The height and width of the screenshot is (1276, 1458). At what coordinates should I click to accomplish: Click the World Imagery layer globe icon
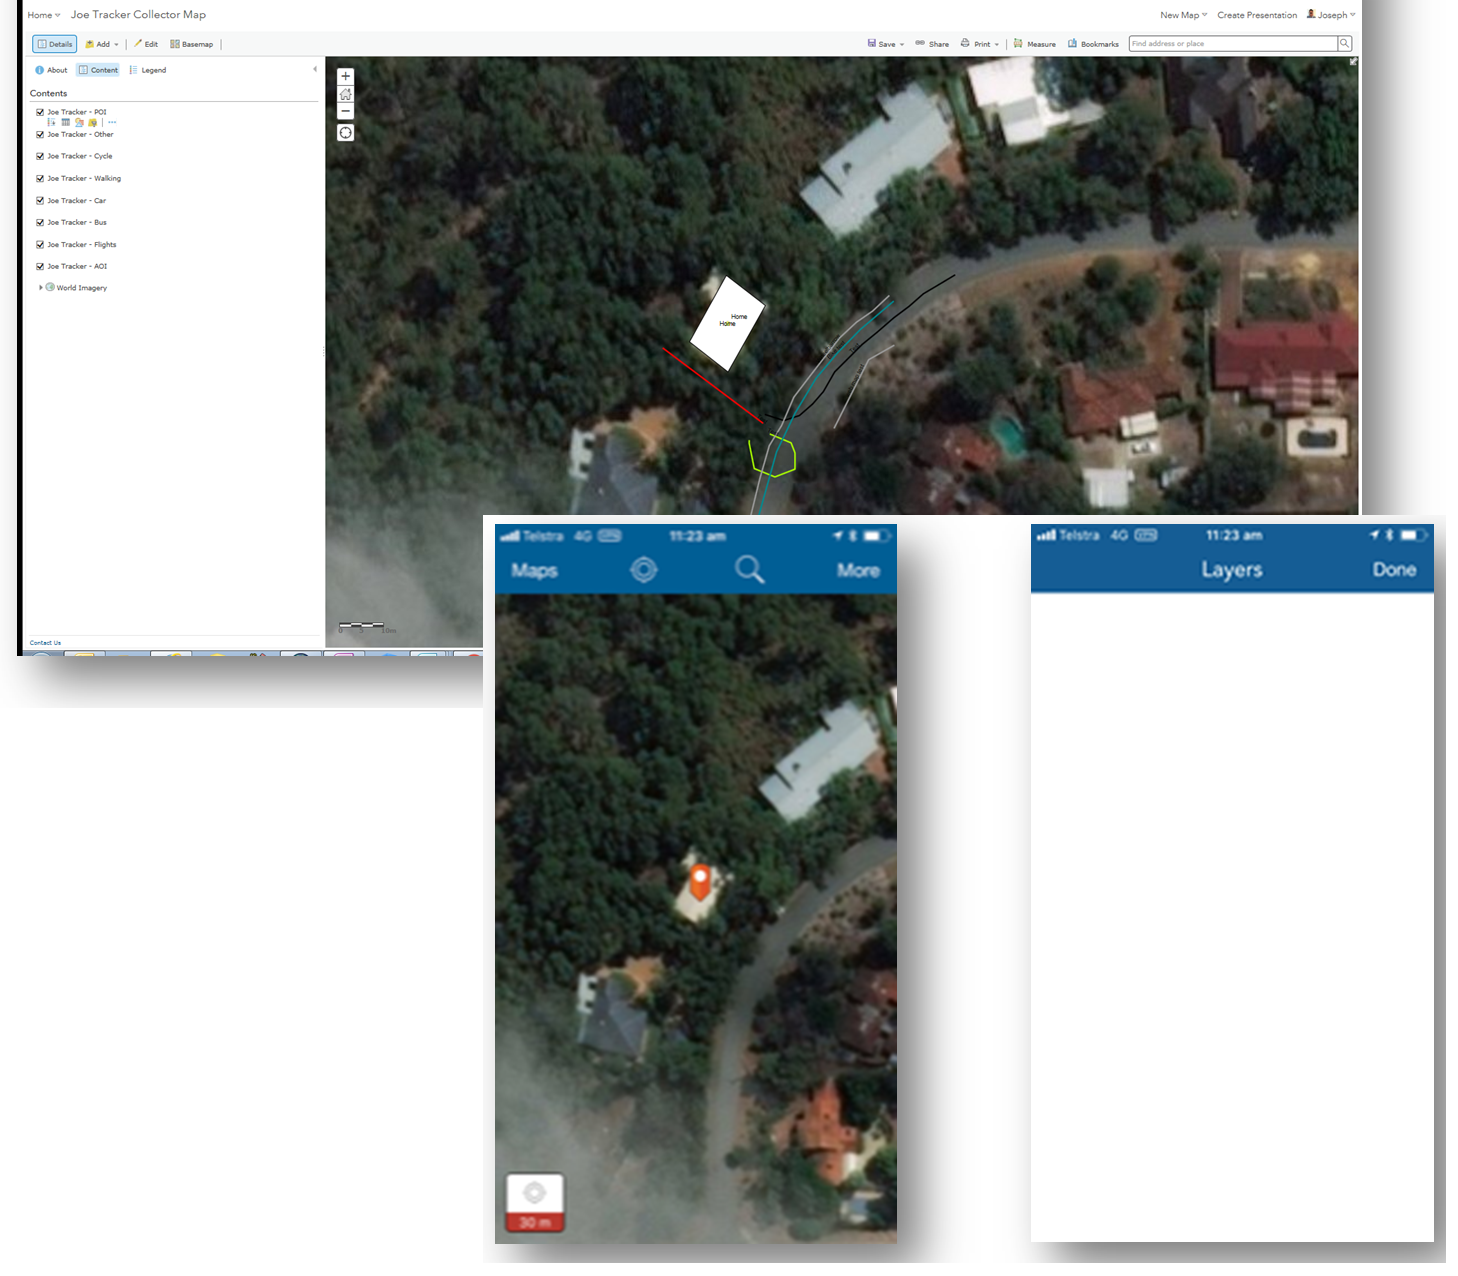coord(50,287)
